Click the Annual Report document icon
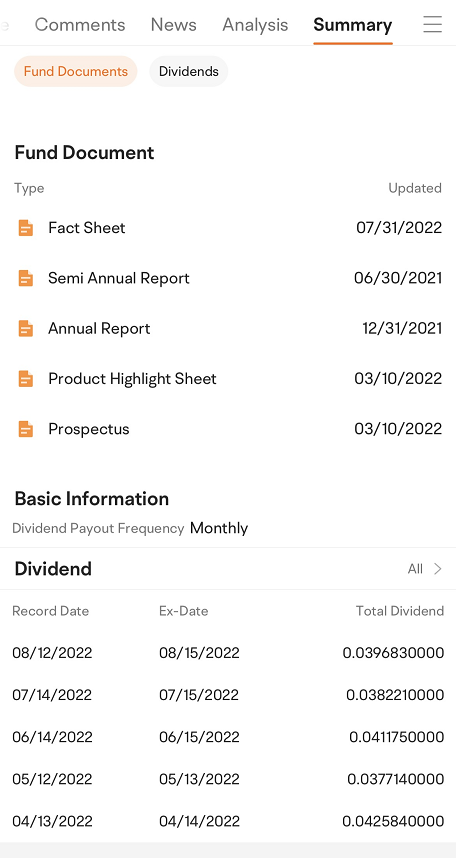Viewport: 457px width, 858px height. pos(26,328)
